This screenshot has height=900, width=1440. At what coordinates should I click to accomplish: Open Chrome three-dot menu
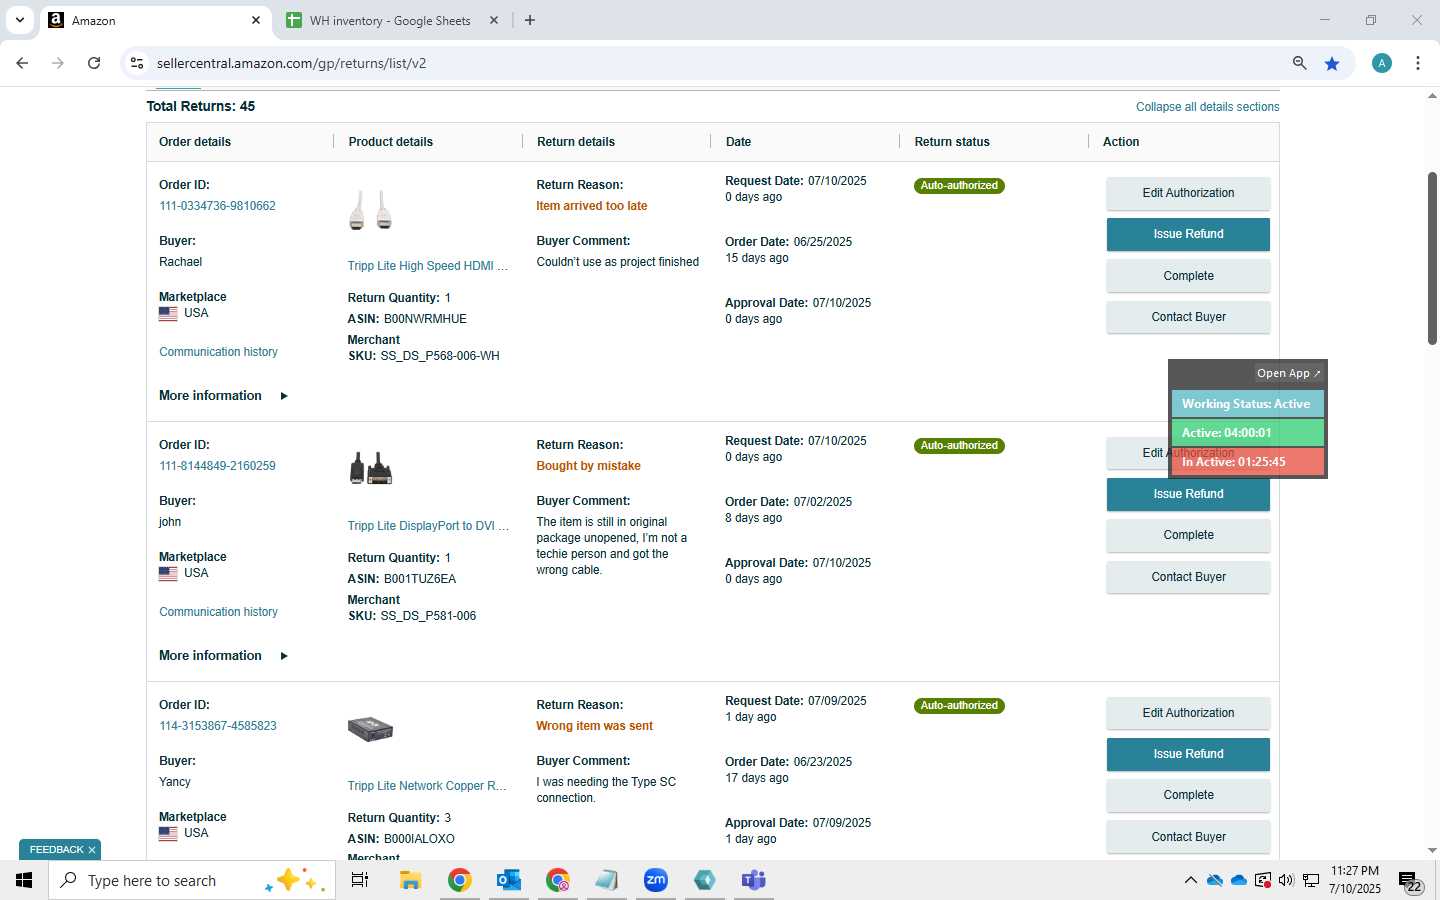(1418, 63)
